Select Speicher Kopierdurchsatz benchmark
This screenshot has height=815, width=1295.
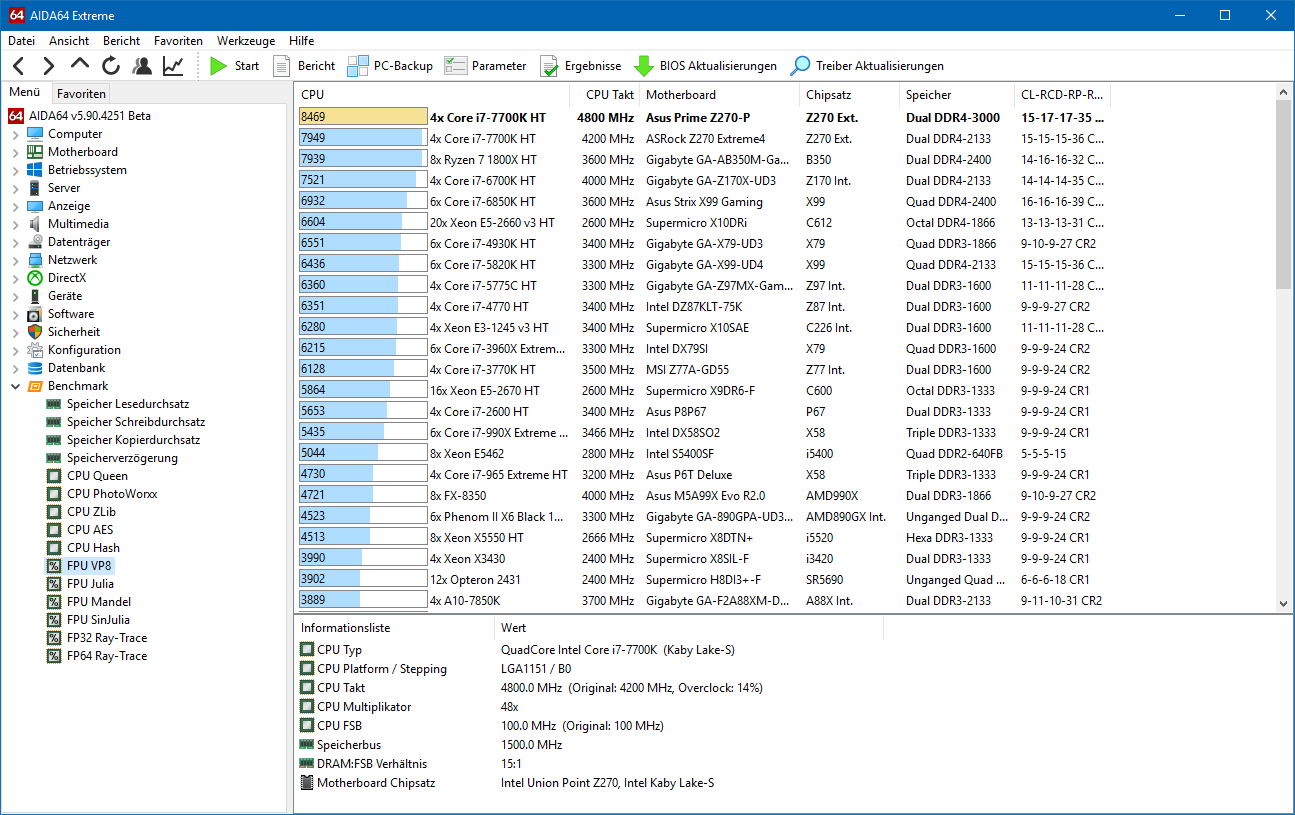[133, 440]
